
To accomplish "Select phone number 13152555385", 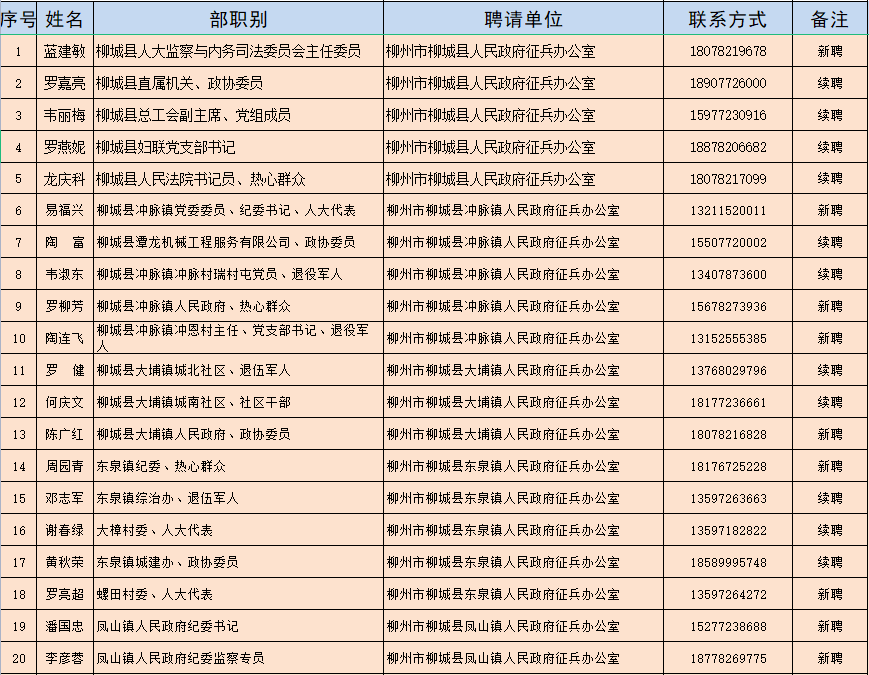I will pyautogui.click(x=728, y=338).
